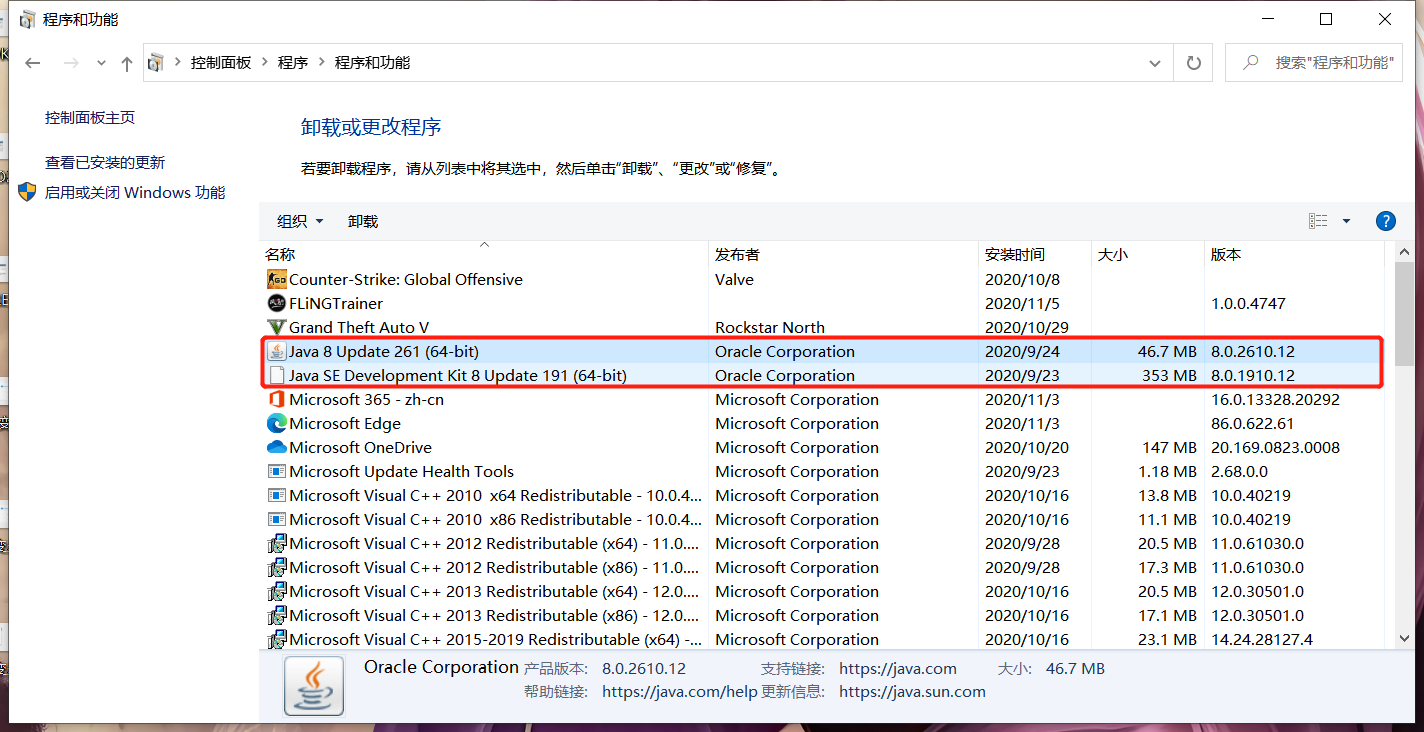Screen dimensions: 1424x732
Task: Open the view options dropdown arrow
Action: [1346, 221]
